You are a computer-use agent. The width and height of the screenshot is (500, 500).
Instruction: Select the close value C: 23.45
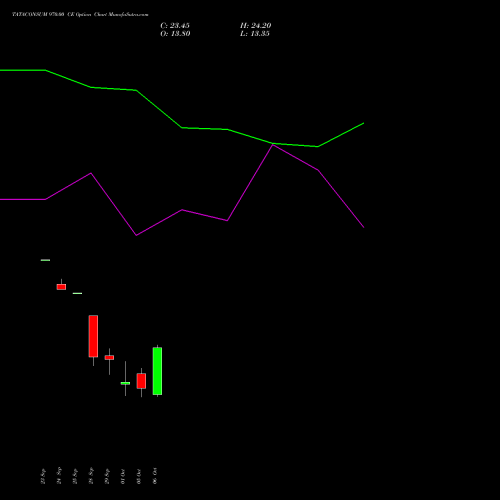(x=175, y=26)
